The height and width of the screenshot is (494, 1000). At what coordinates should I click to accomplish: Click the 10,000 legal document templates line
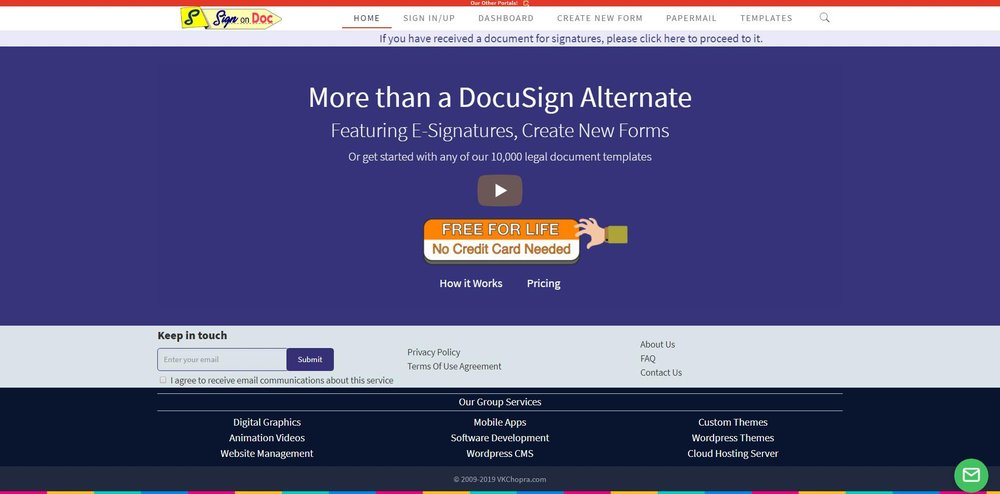click(x=500, y=157)
